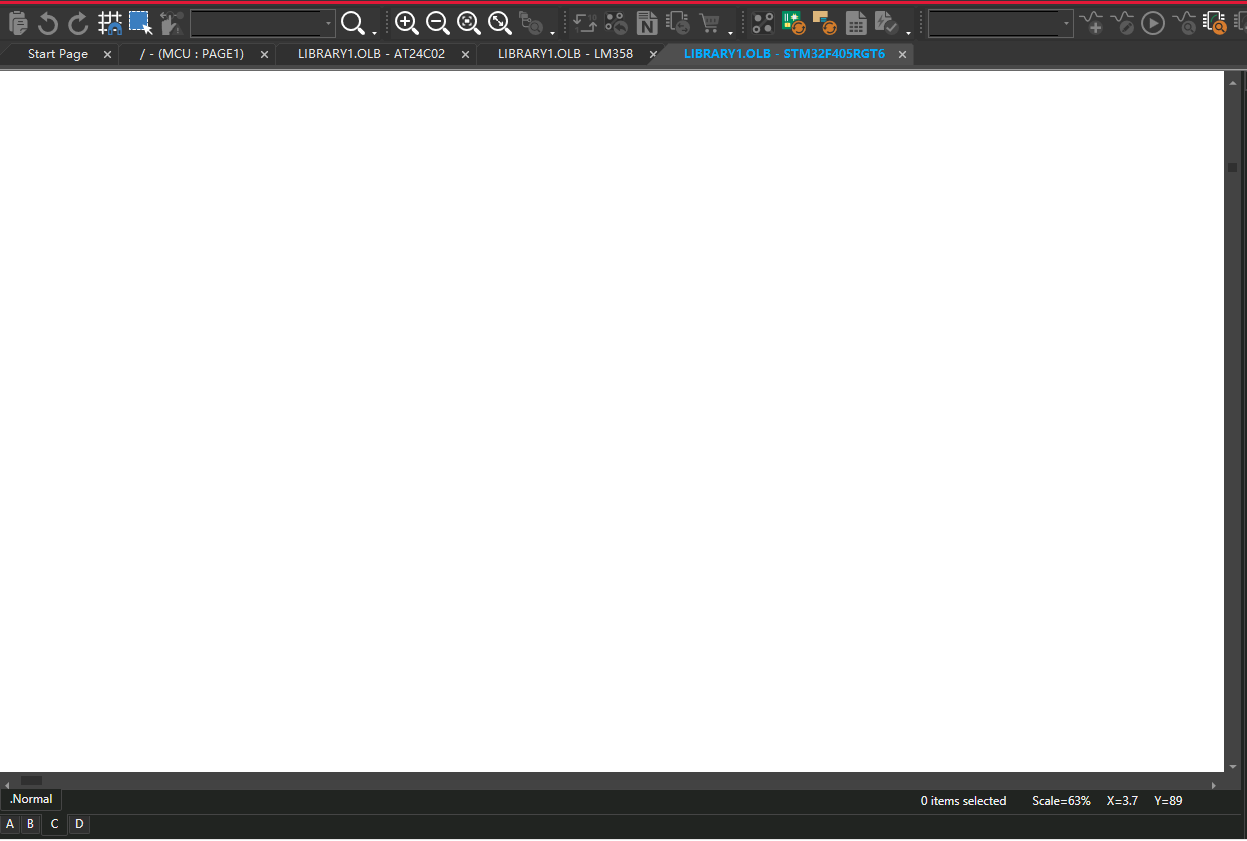Screen dimensions: 1247x841
Task: Select the .Normal view tab
Action: pyautogui.click(x=31, y=799)
